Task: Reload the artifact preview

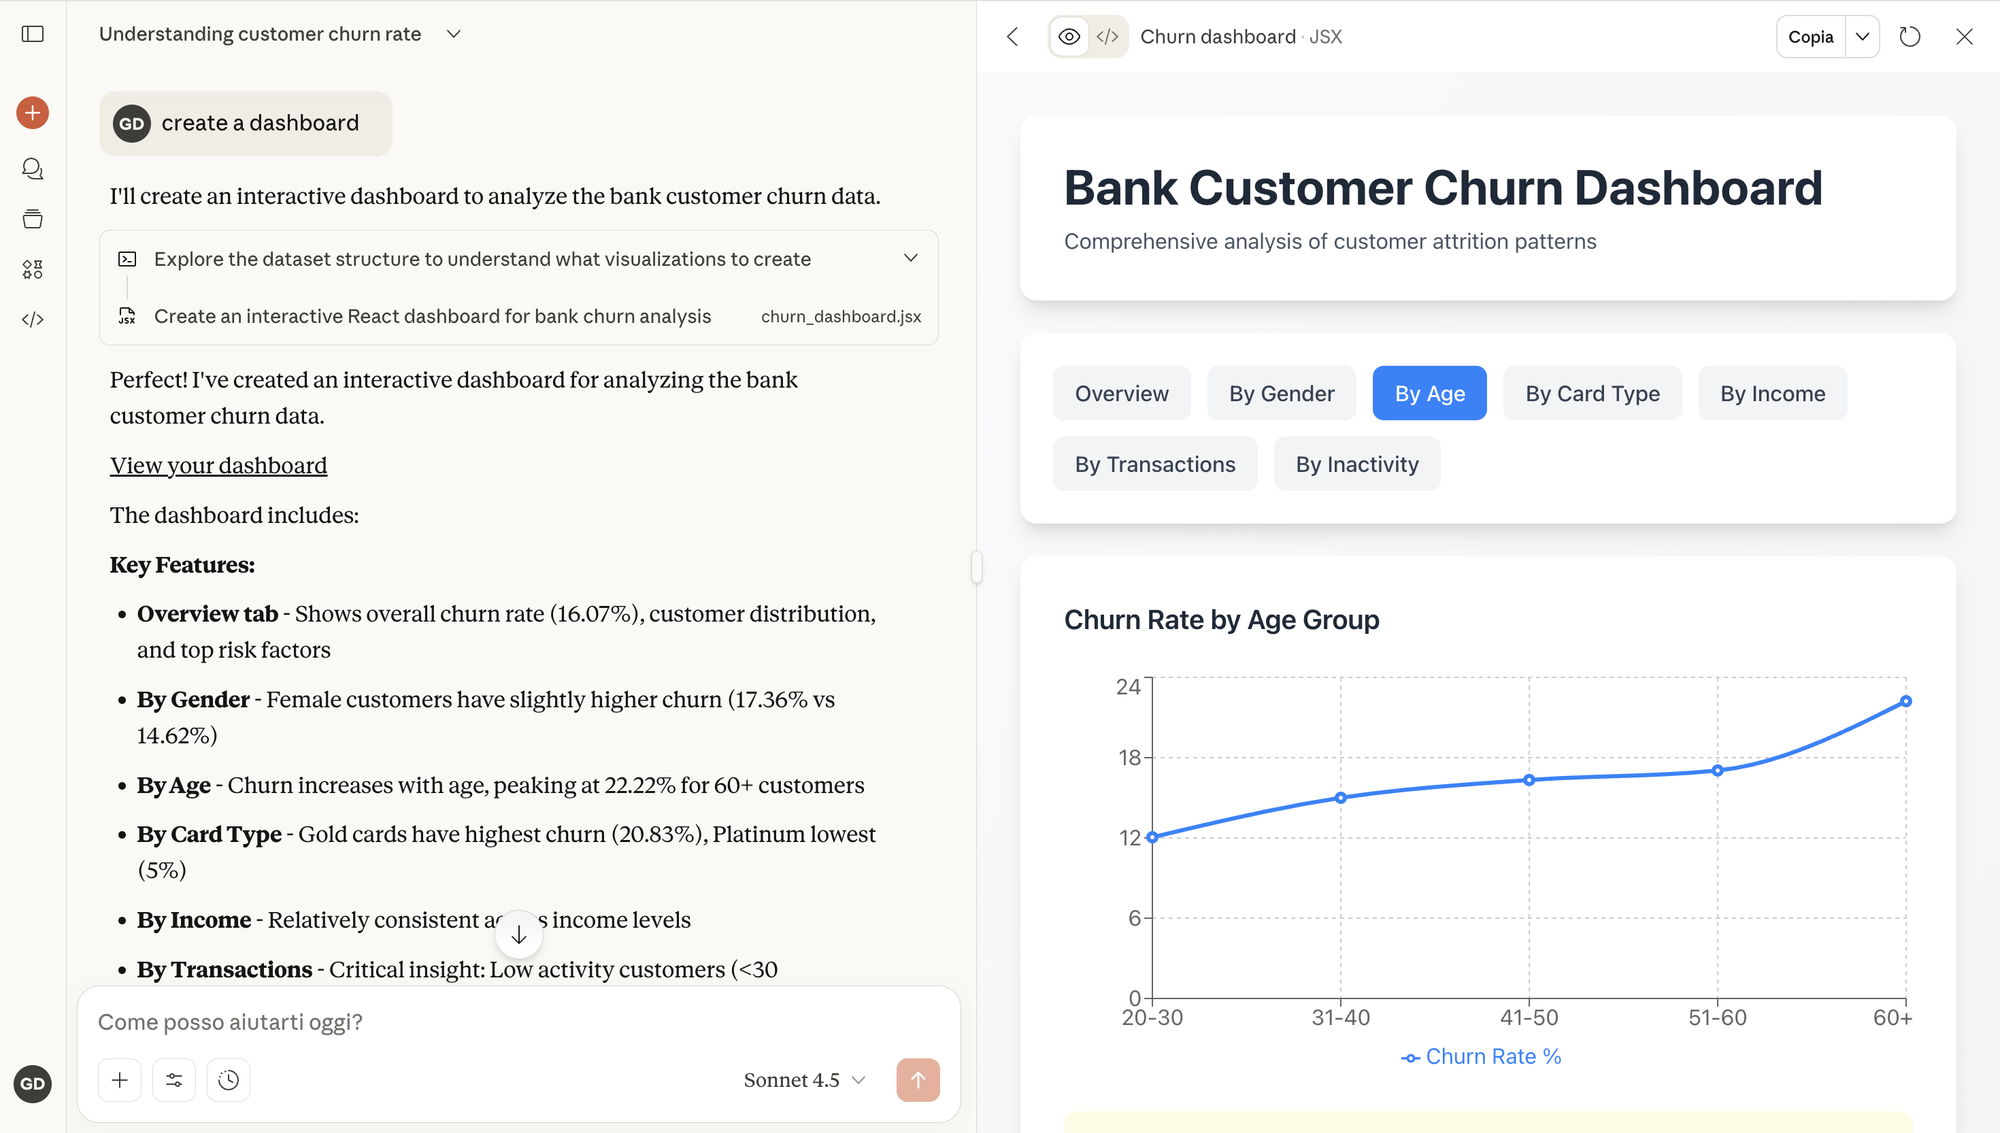Action: click(1910, 37)
